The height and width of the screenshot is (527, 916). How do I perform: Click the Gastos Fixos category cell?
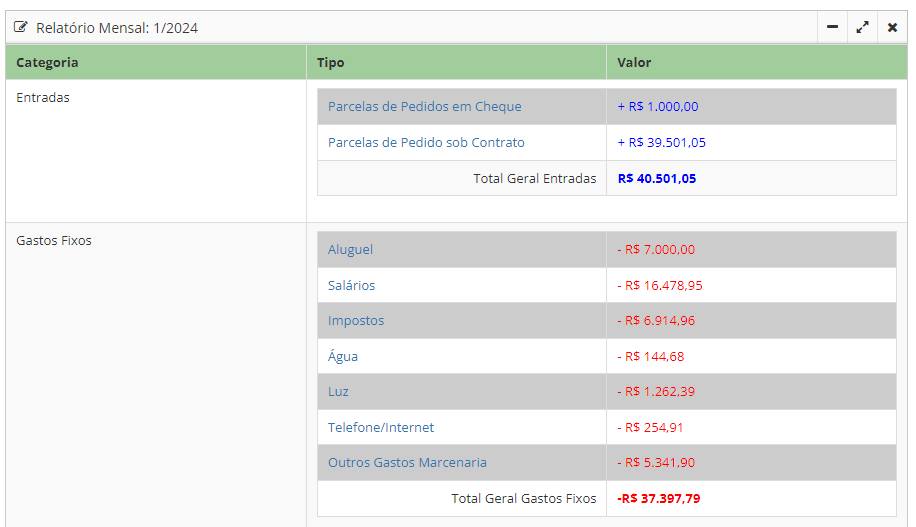(54, 241)
